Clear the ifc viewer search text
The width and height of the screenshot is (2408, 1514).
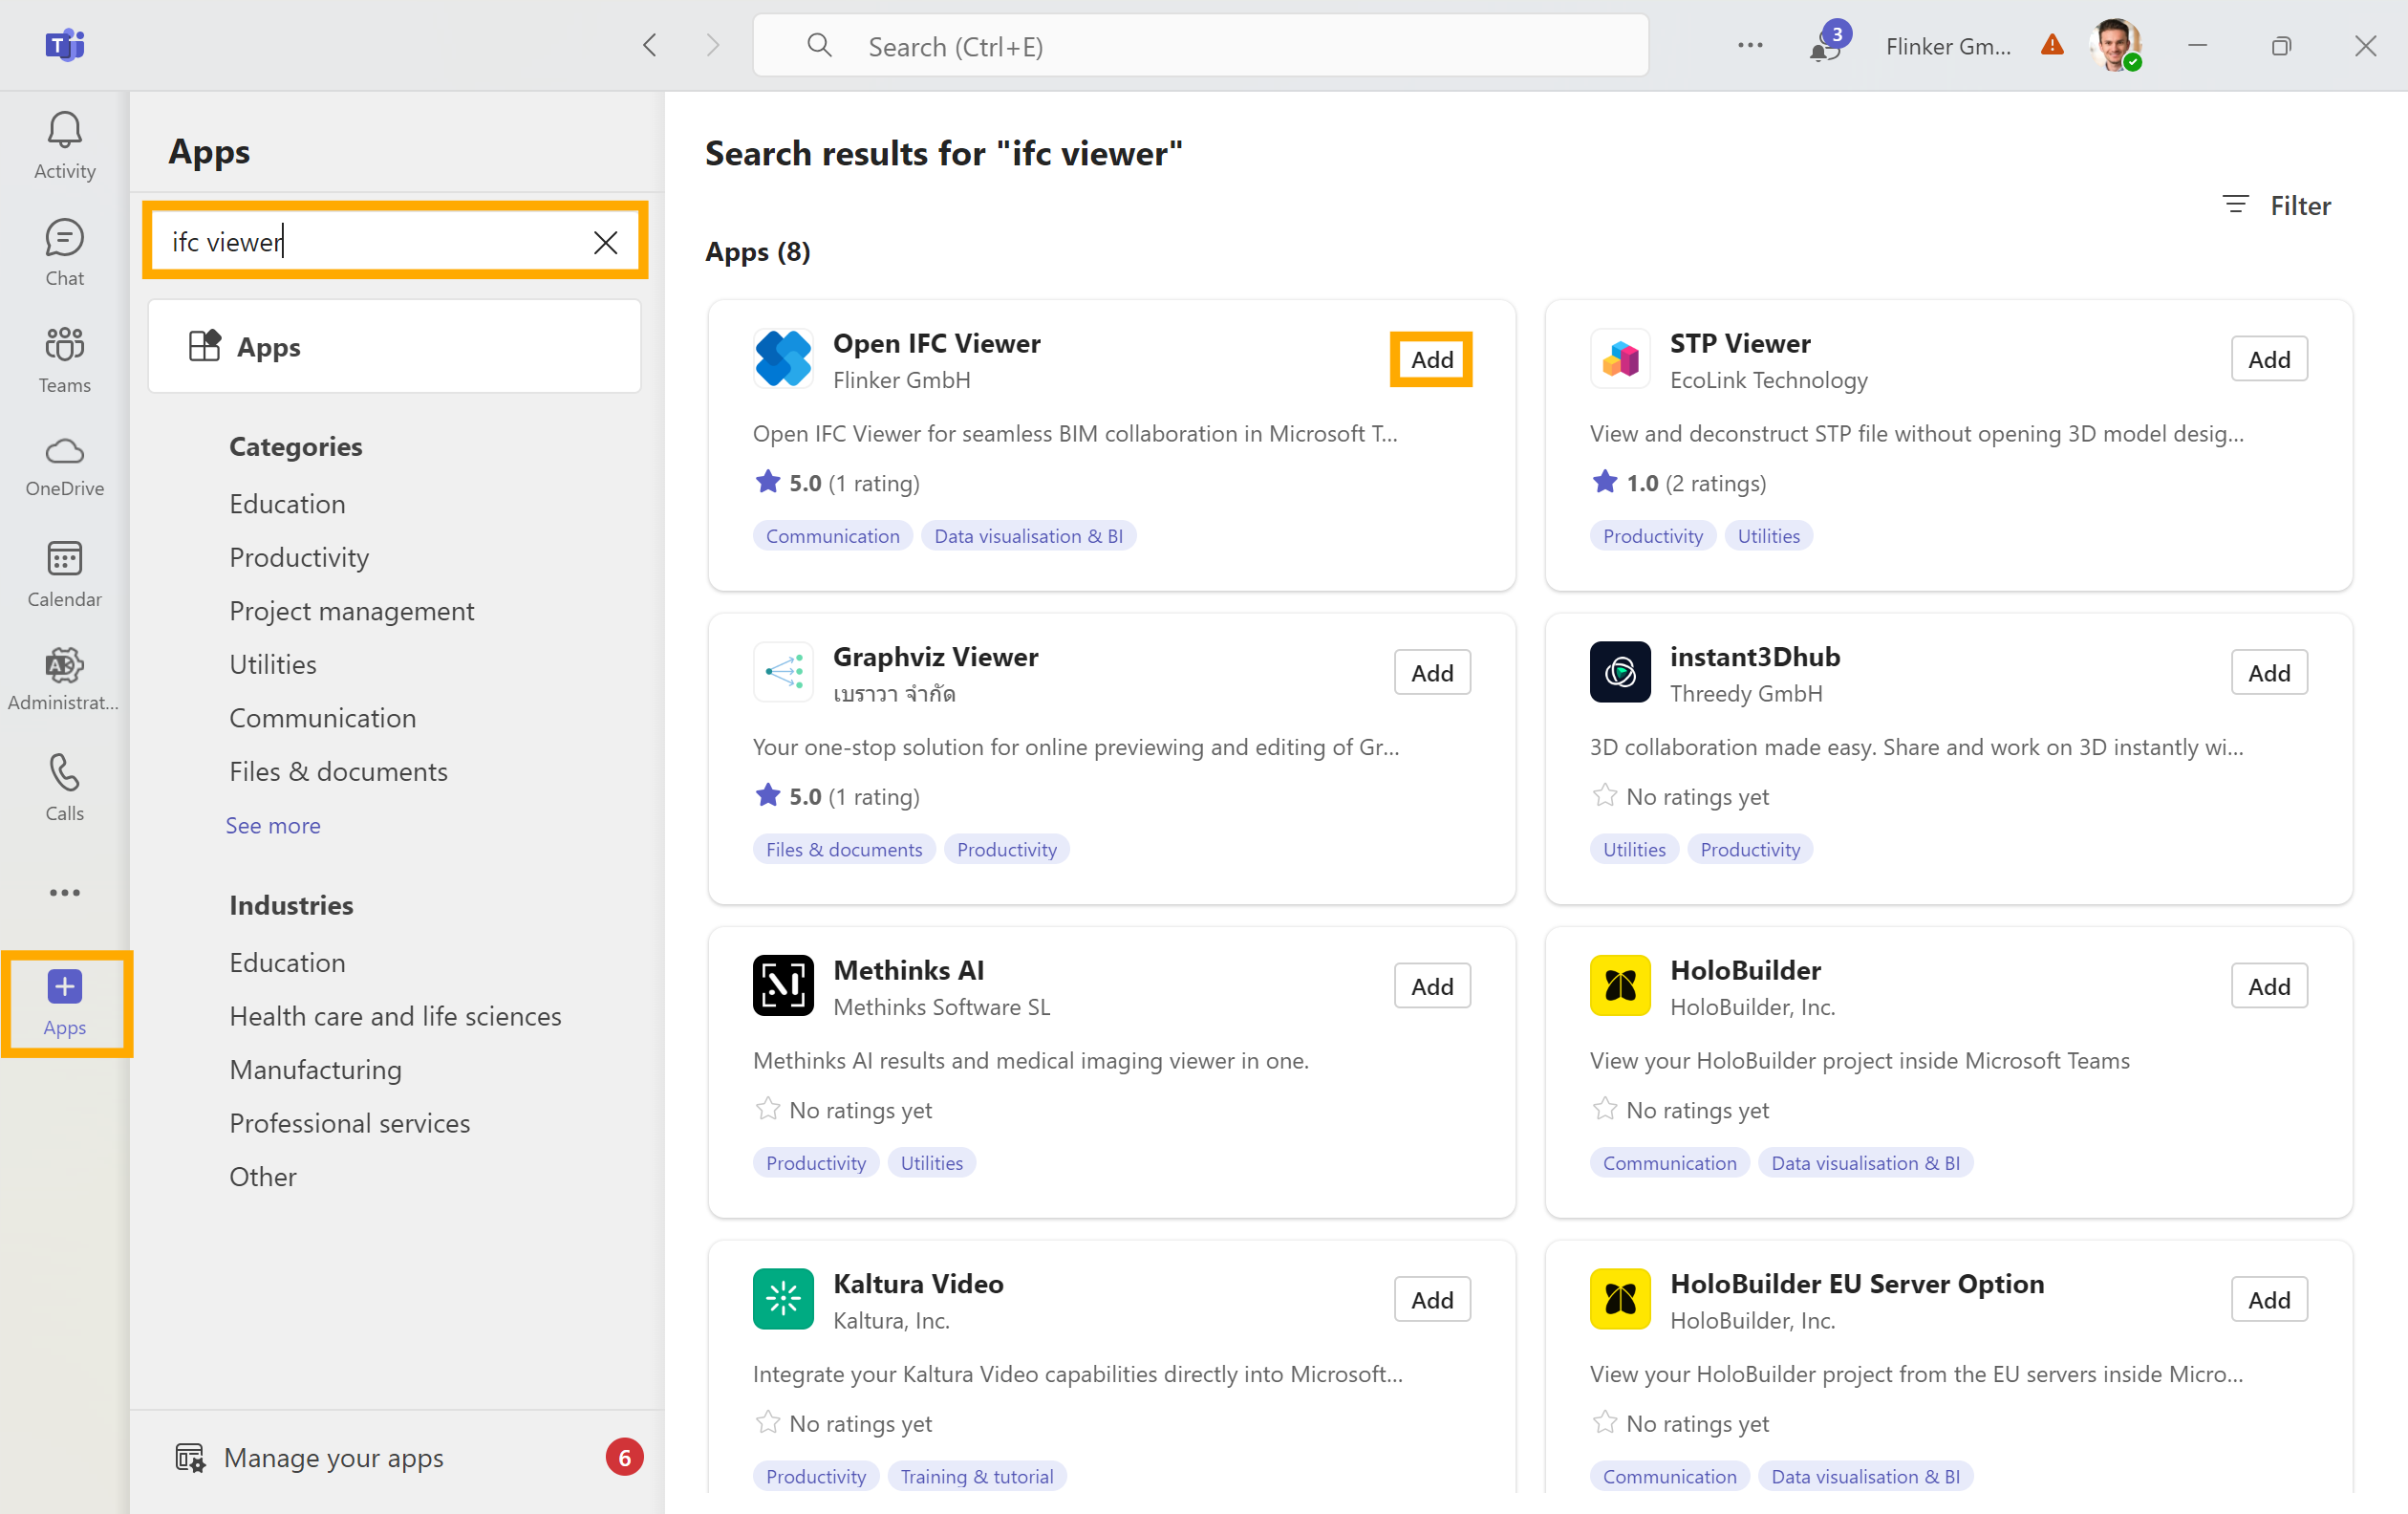tap(605, 242)
